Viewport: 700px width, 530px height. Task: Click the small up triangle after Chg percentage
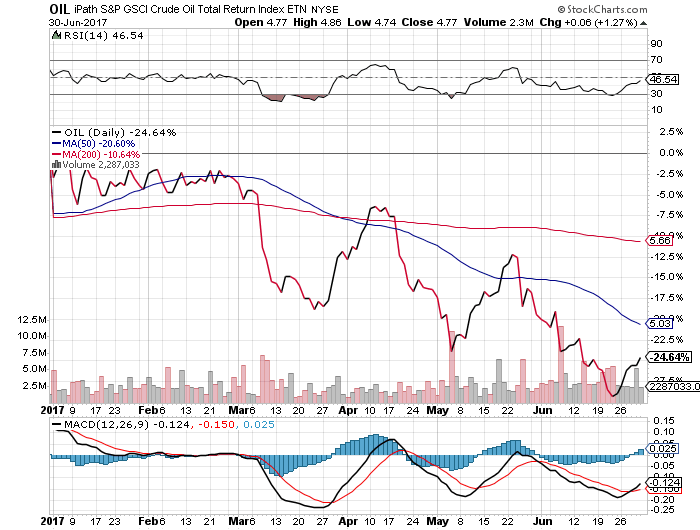click(x=643, y=23)
